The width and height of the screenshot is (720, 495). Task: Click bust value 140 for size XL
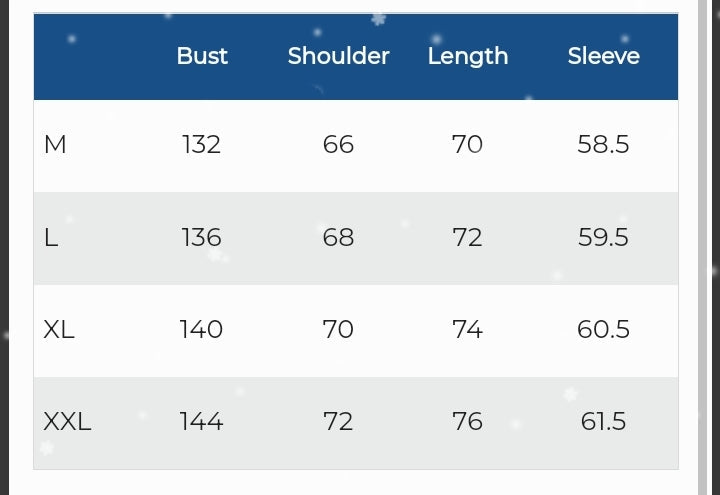201,330
